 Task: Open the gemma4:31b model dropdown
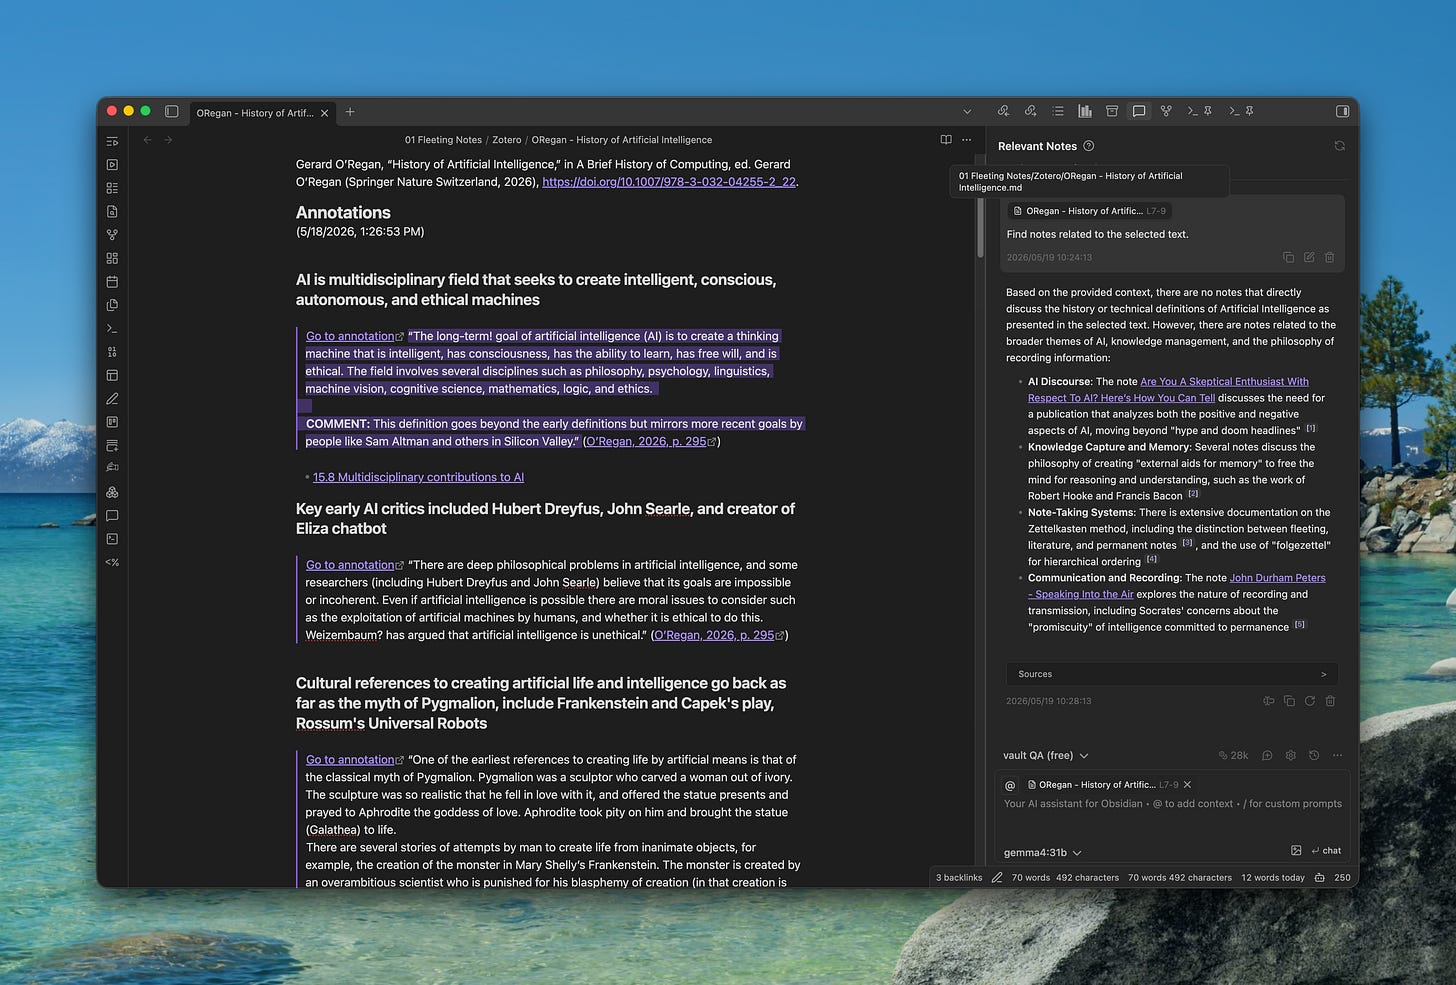click(x=1043, y=853)
